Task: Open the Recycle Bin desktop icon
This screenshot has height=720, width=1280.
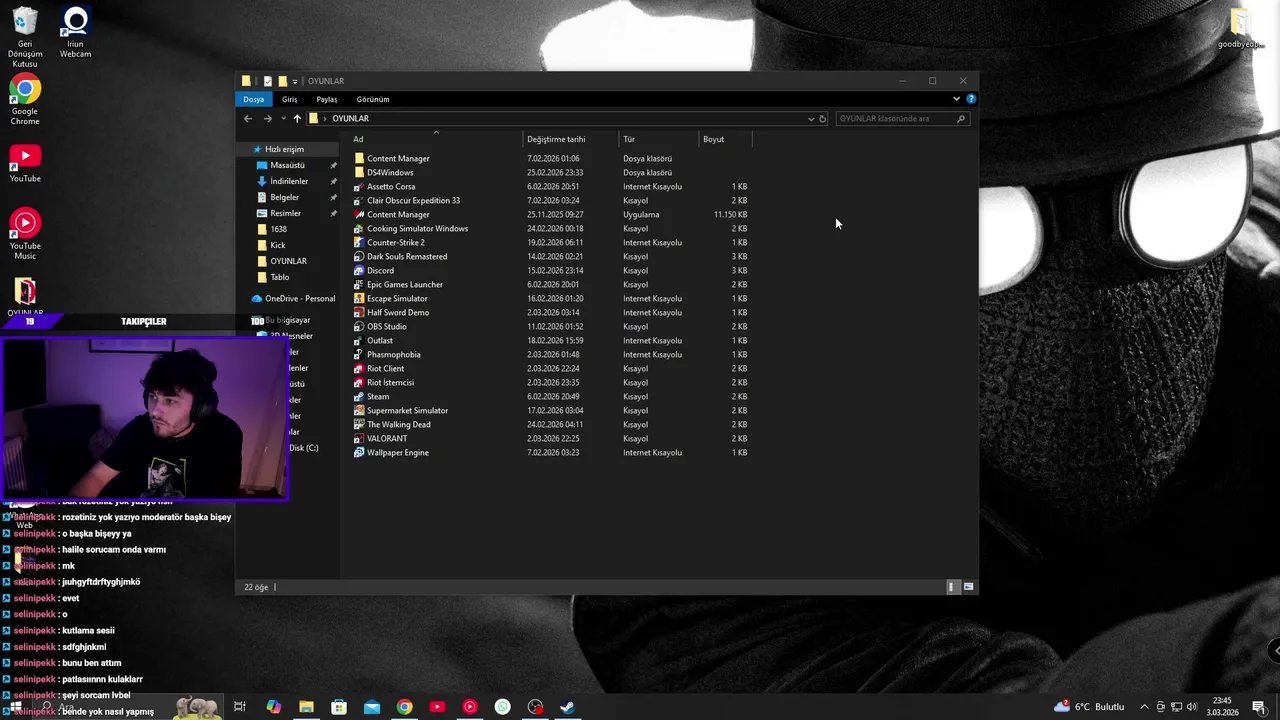Action: click(25, 37)
